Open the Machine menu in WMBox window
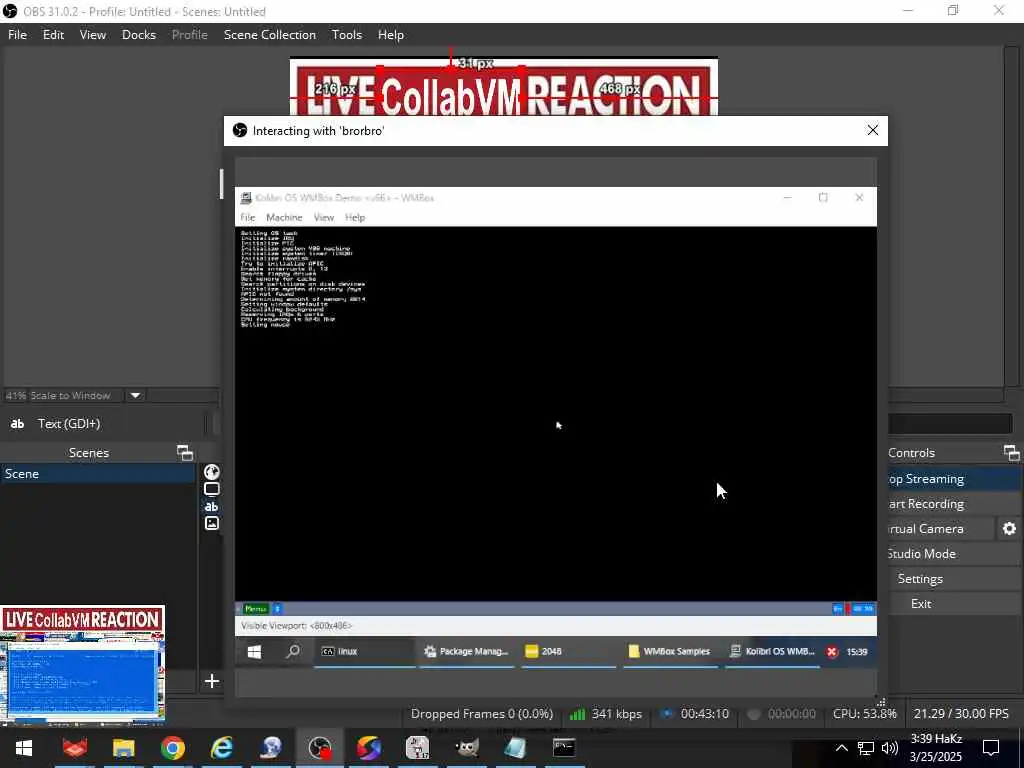This screenshot has height=768, width=1024. [x=284, y=217]
